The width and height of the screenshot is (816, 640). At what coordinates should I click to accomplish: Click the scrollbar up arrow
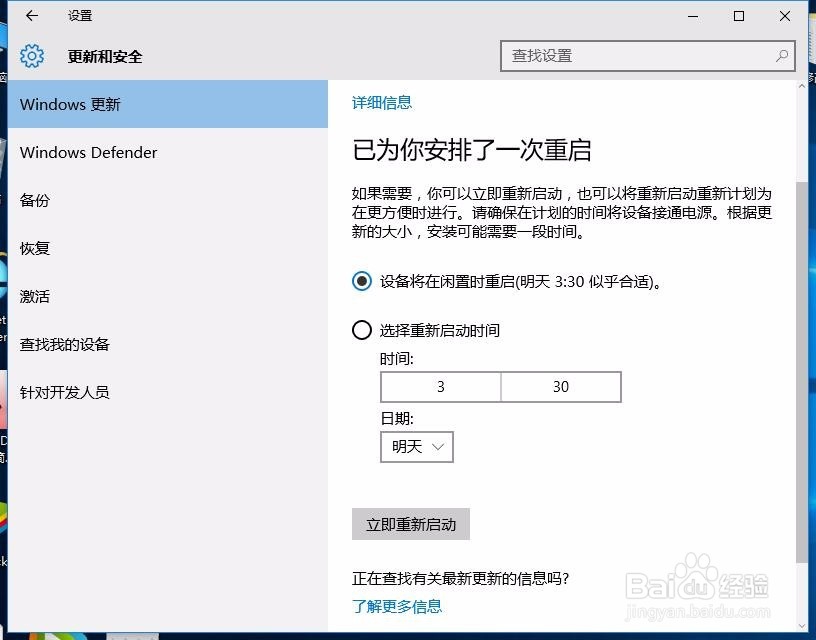pyautogui.click(x=802, y=86)
